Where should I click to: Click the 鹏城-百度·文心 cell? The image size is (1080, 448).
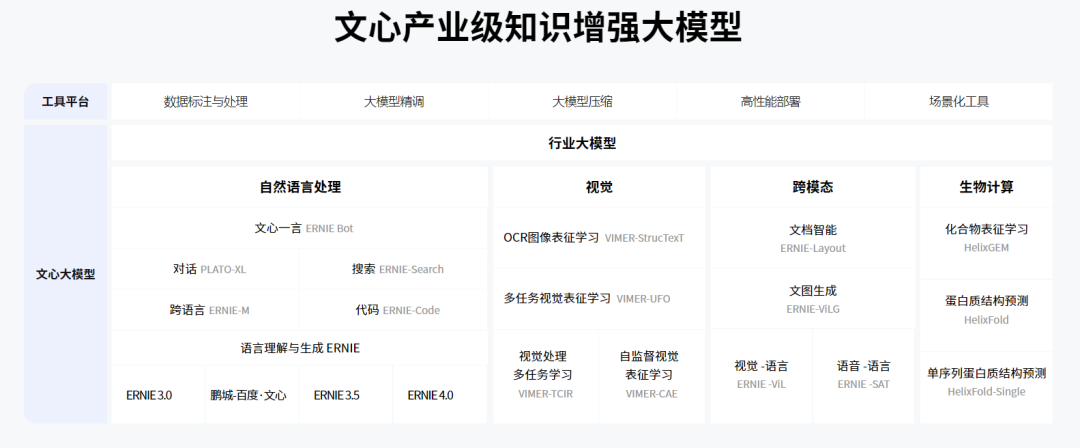[252, 395]
